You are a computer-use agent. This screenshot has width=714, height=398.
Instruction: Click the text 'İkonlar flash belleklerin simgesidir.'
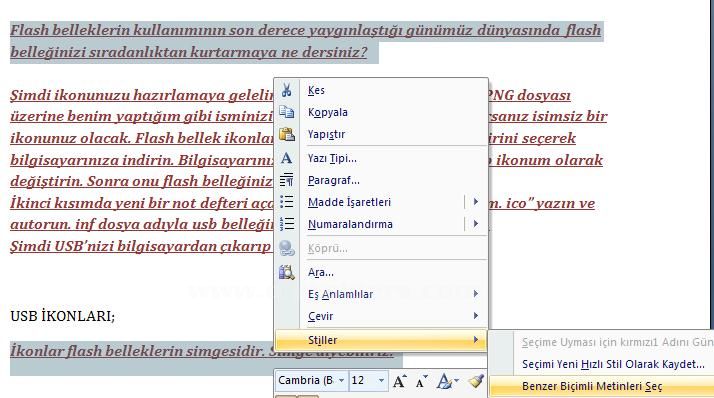click(x=137, y=351)
